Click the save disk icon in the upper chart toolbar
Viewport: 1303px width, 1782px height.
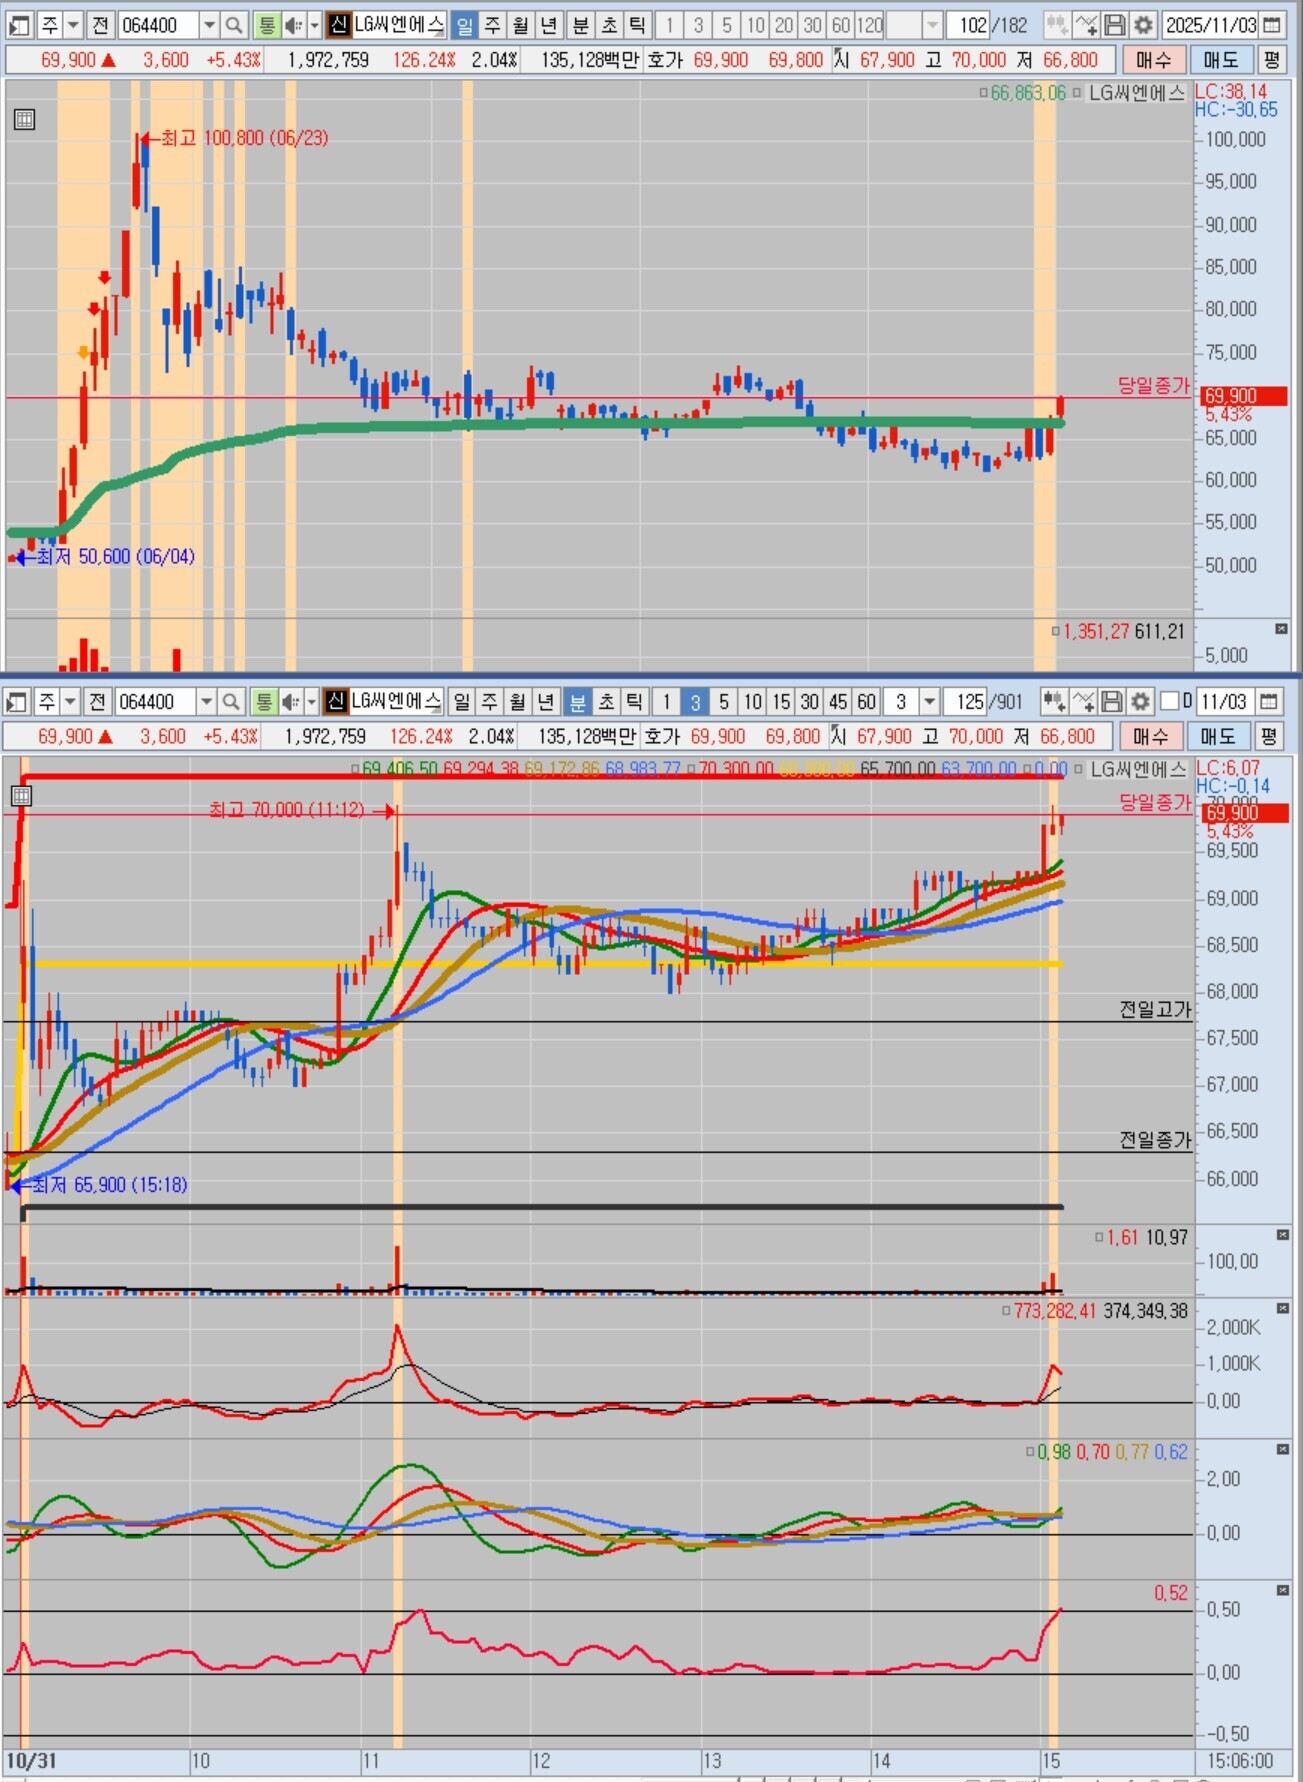(x=1115, y=25)
